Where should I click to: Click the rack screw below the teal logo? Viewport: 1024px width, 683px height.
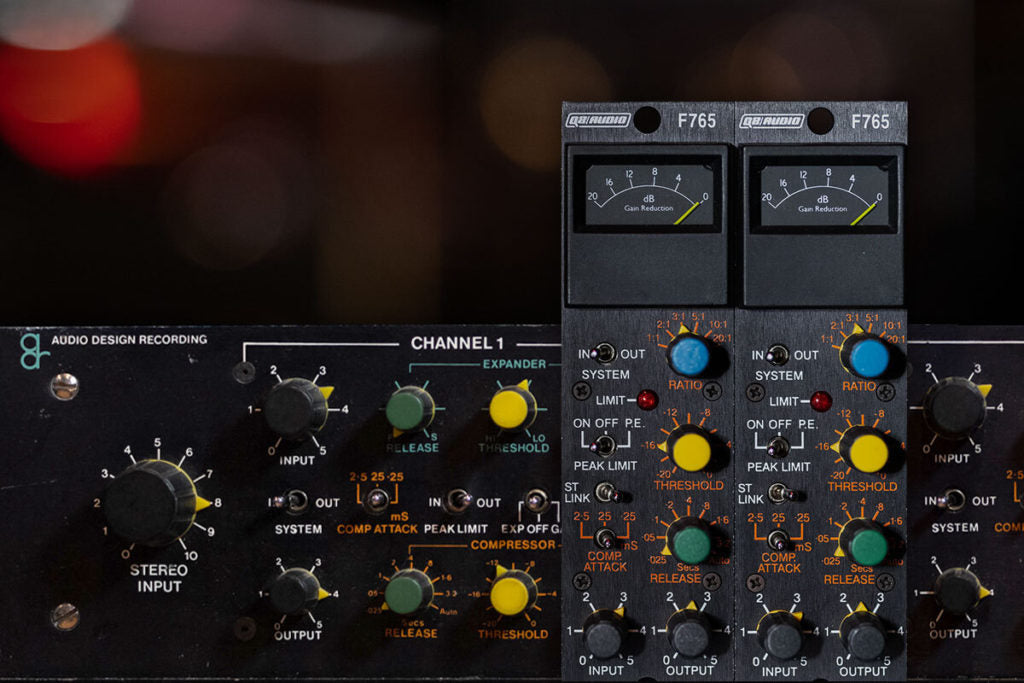65,386
